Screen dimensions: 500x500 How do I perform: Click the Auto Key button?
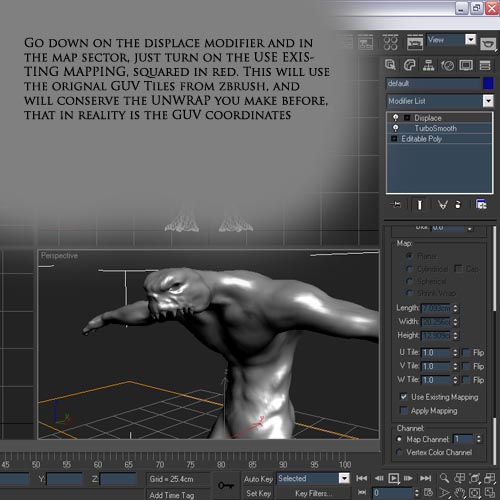point(258,479)
